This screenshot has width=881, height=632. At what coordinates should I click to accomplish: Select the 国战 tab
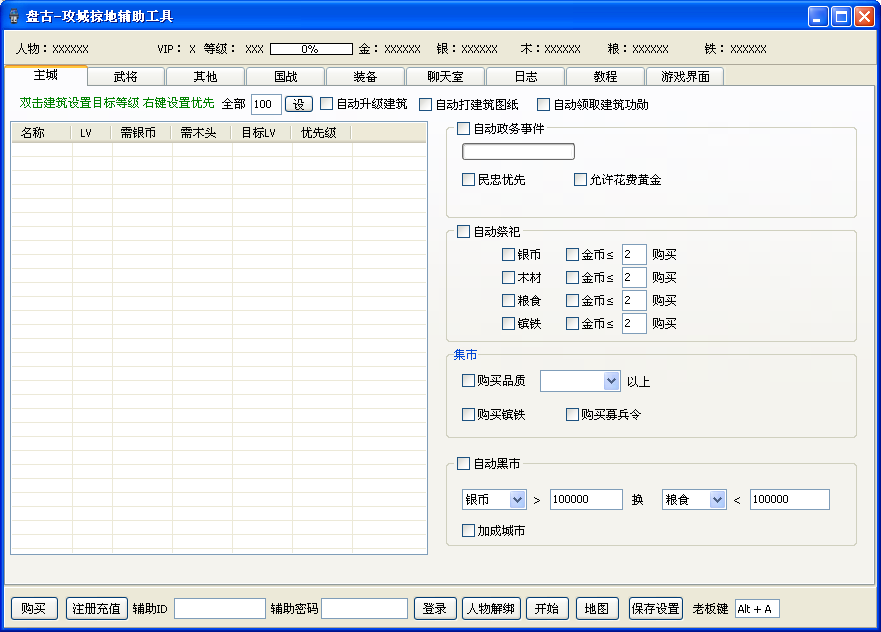click(285, 76)
